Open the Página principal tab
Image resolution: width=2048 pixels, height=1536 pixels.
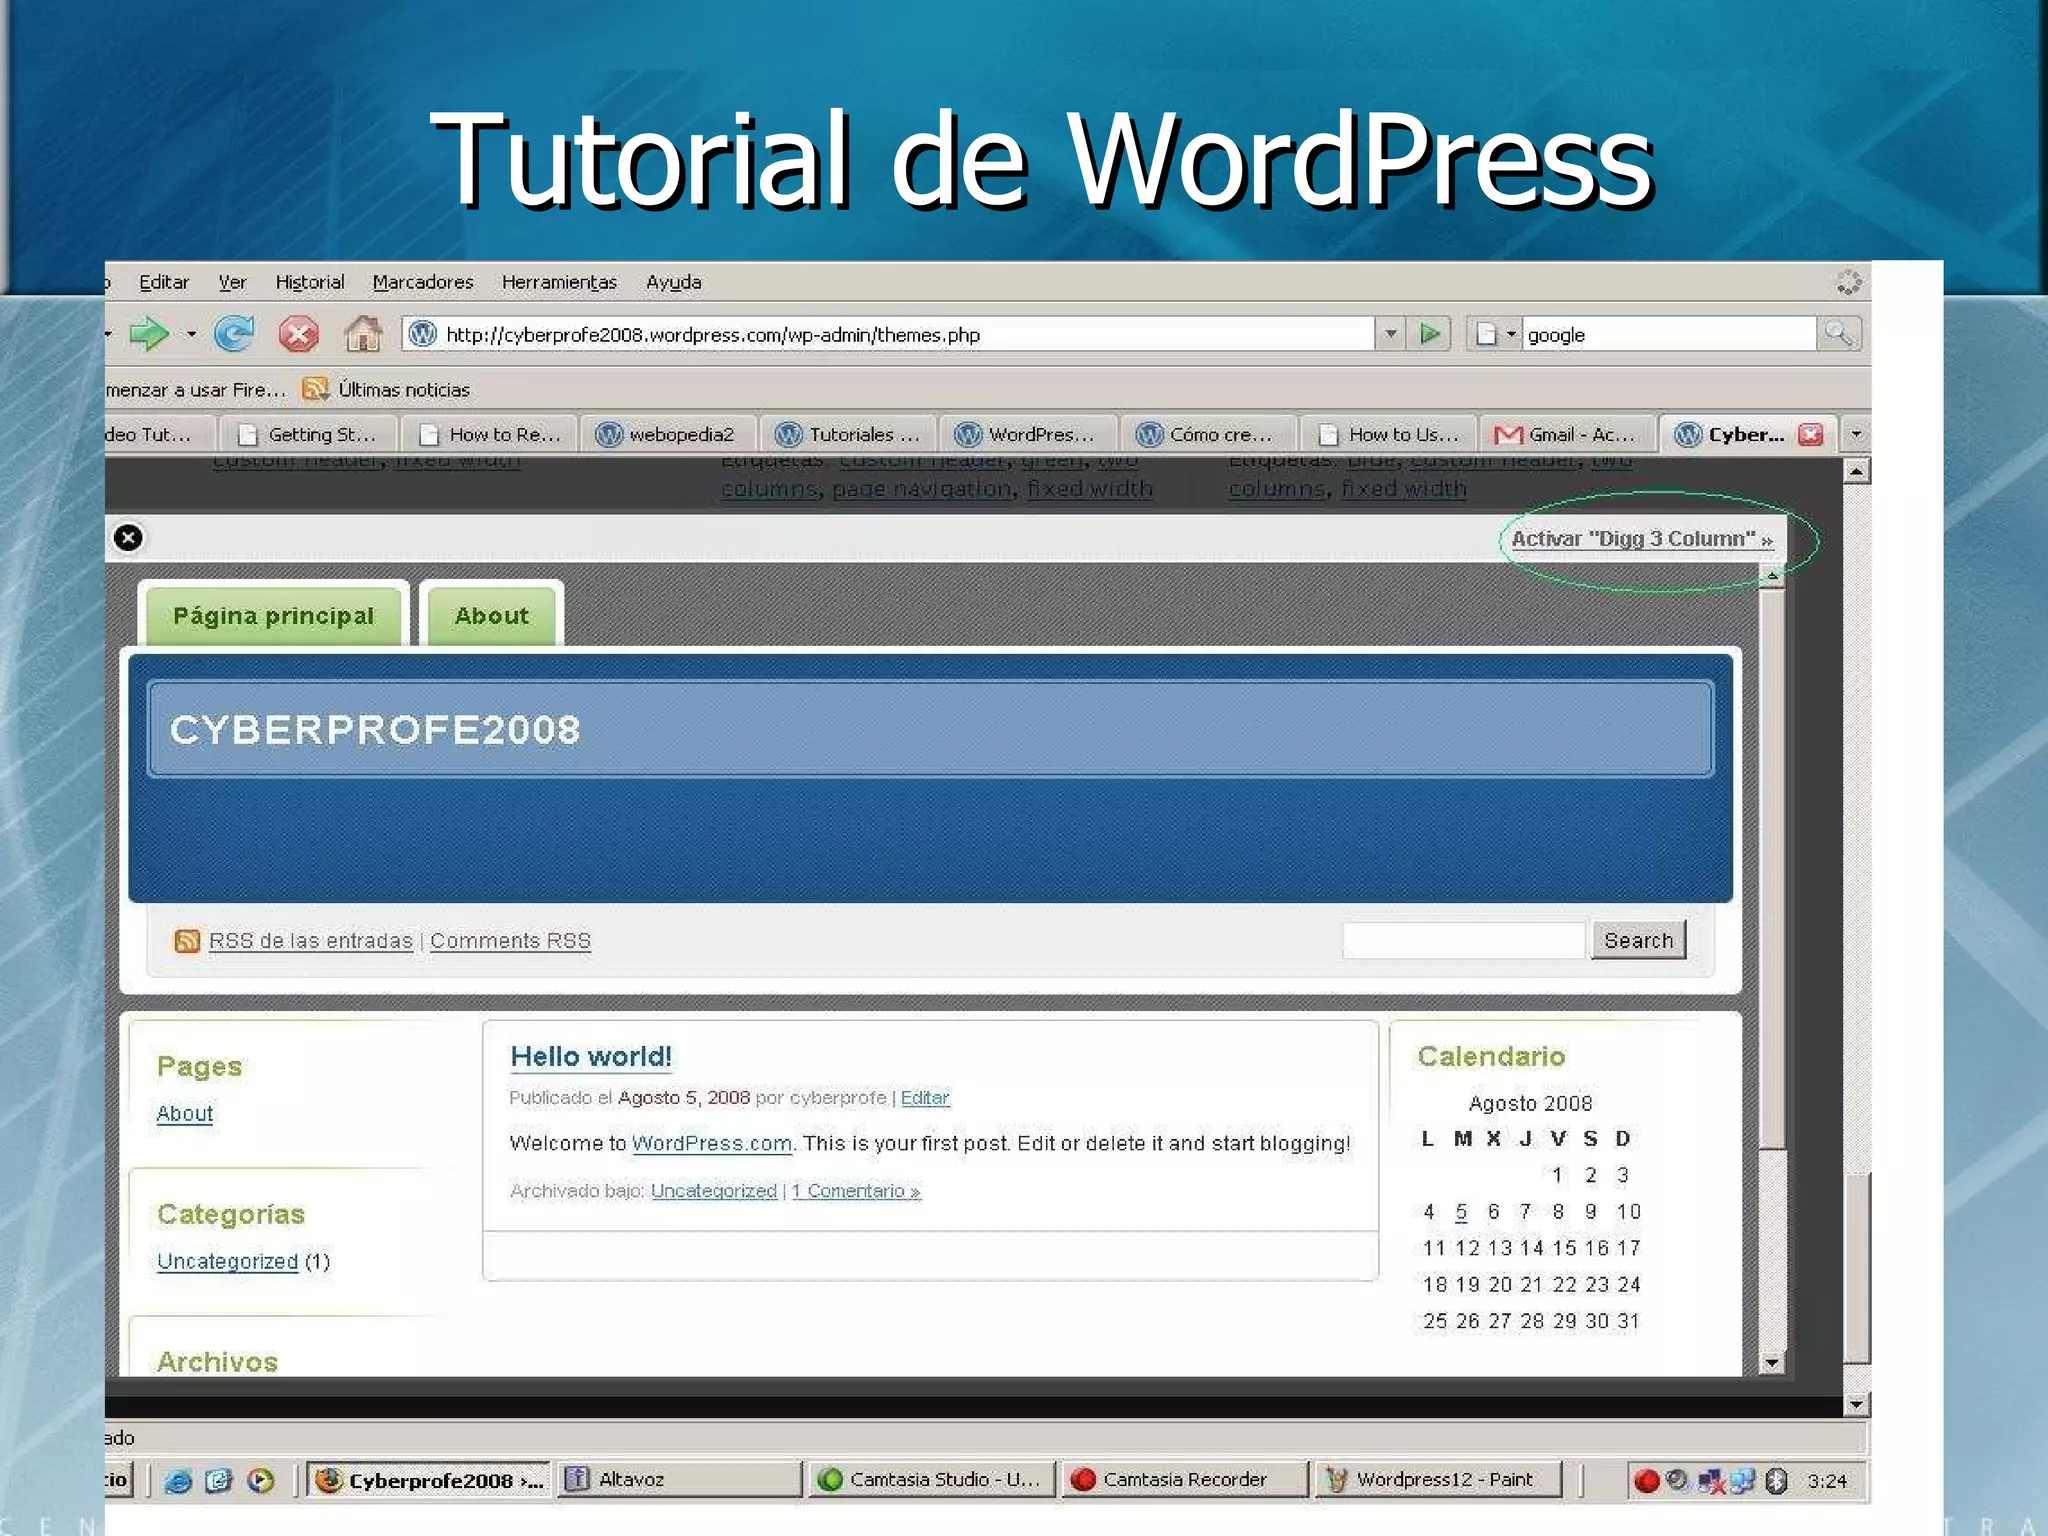(273, 616)
